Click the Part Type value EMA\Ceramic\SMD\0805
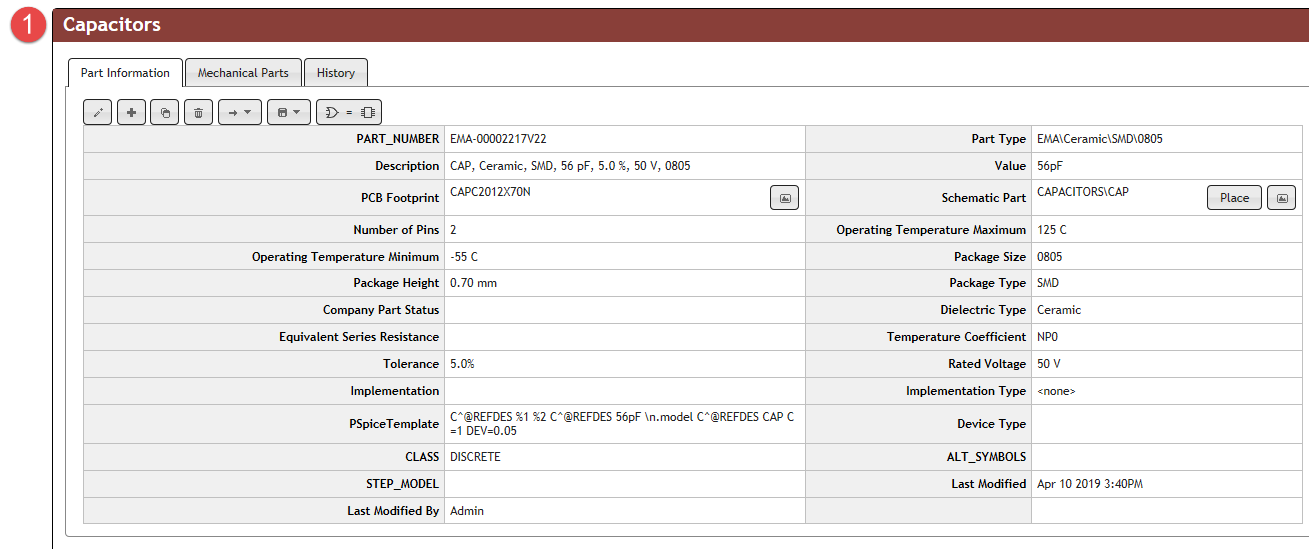Image resolution: width=1309 pixels, height=549 pixels. pyautogui.click(x=1099, y=139)
